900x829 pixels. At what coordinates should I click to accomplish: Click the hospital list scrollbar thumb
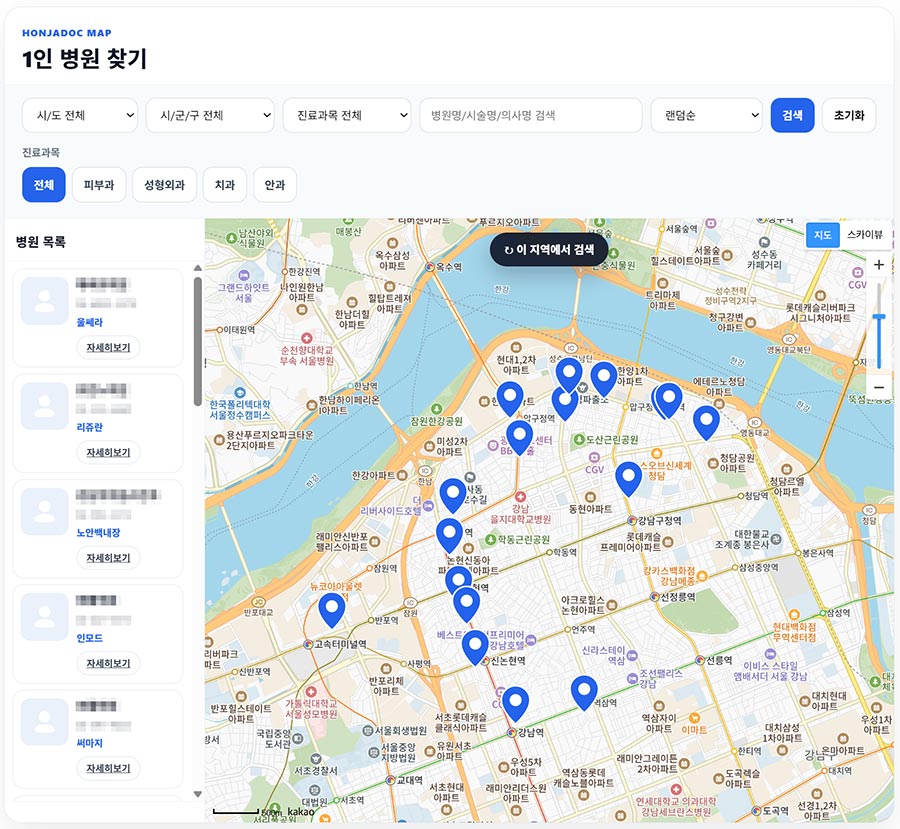pyautogui.click(x=197, y=342)
